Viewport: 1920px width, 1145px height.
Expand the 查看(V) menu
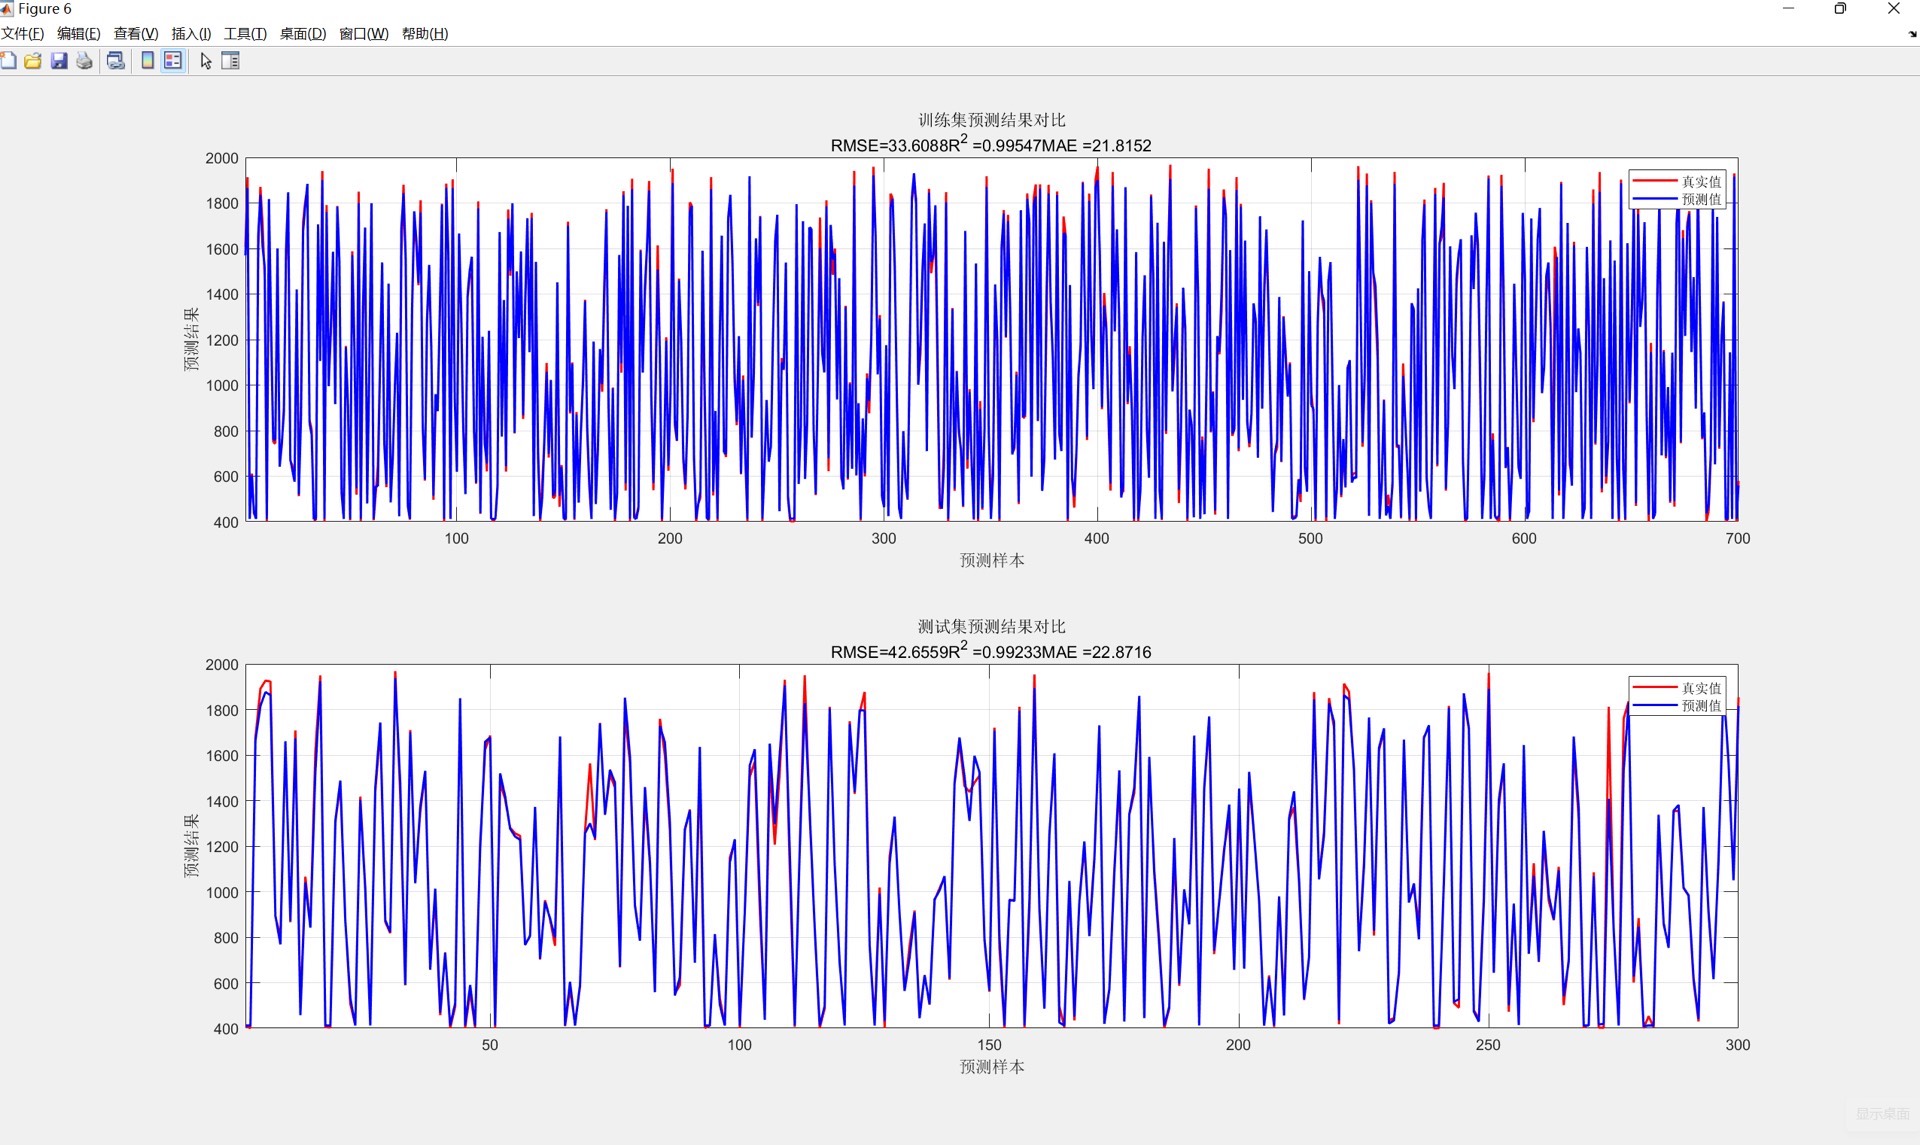click(135, 34)
